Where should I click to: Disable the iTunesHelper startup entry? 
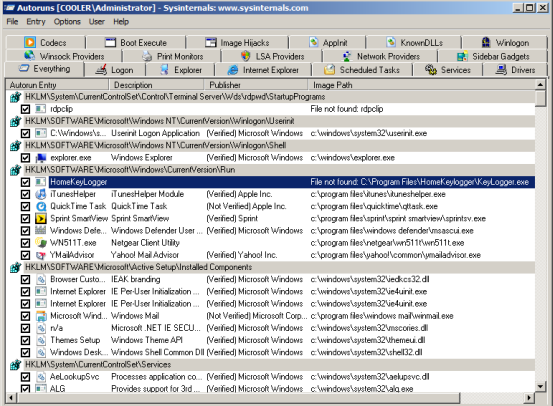click(25, 194)
